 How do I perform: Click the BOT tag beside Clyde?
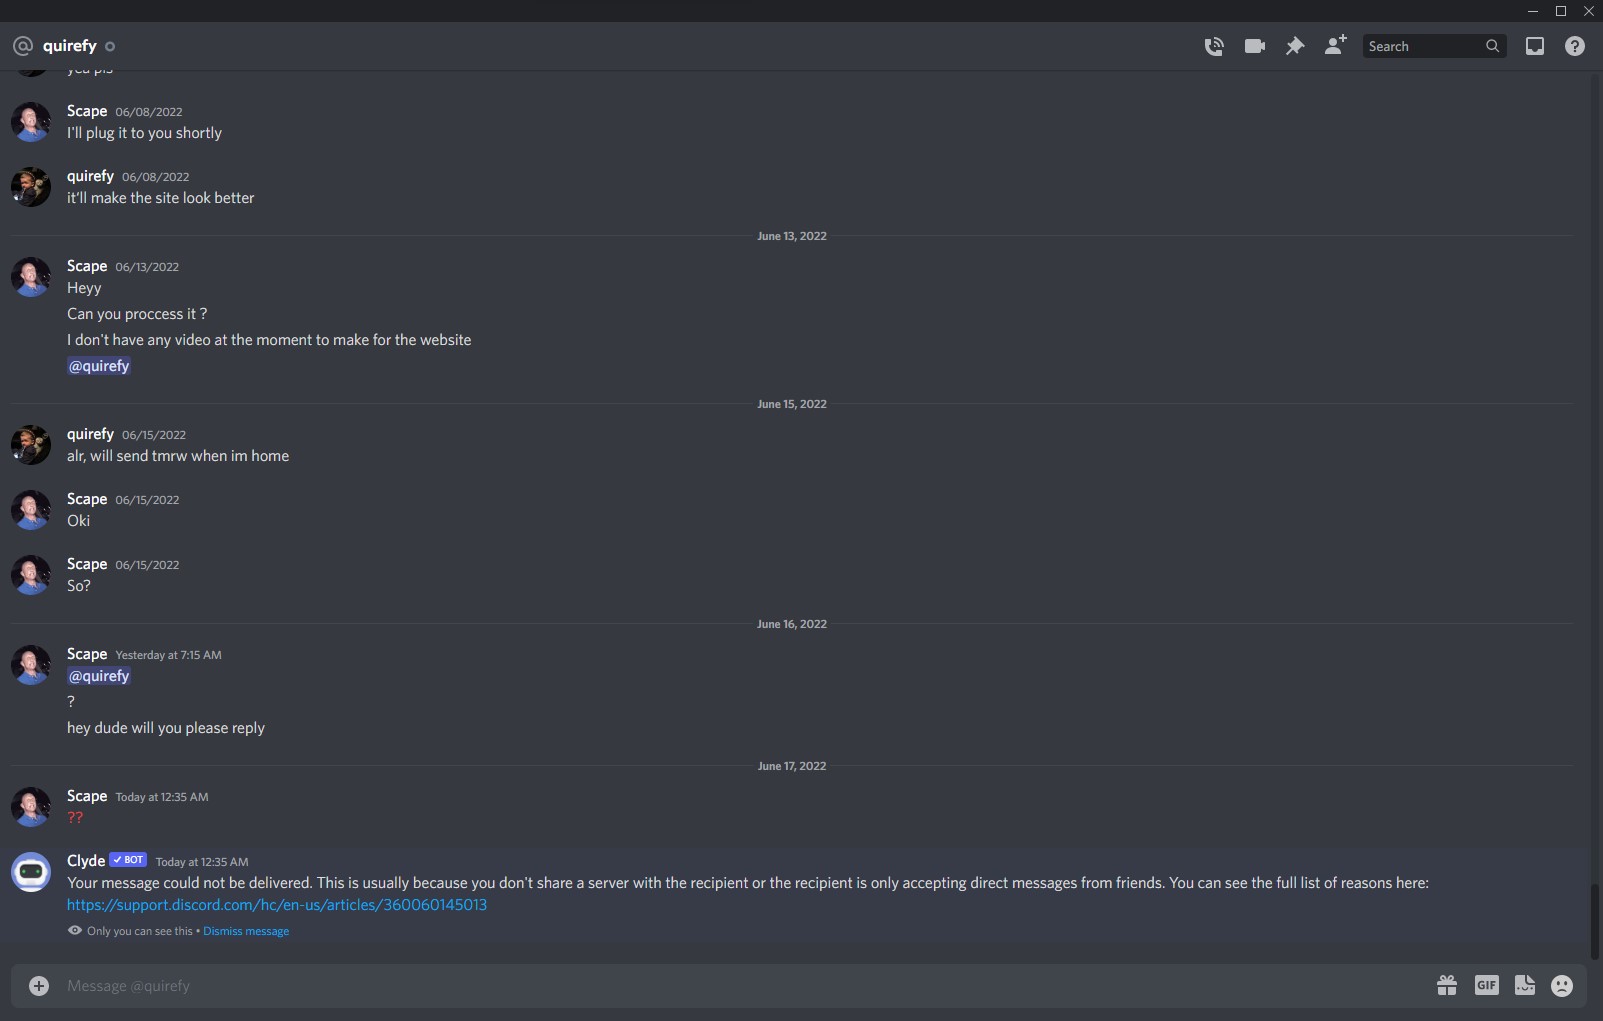tap(128, 860)
